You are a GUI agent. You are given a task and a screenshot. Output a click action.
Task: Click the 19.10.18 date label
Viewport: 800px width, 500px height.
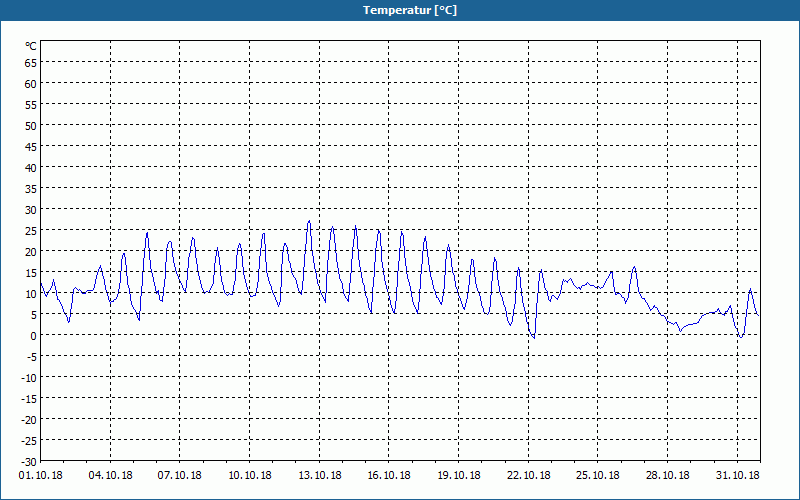point(459,475)
